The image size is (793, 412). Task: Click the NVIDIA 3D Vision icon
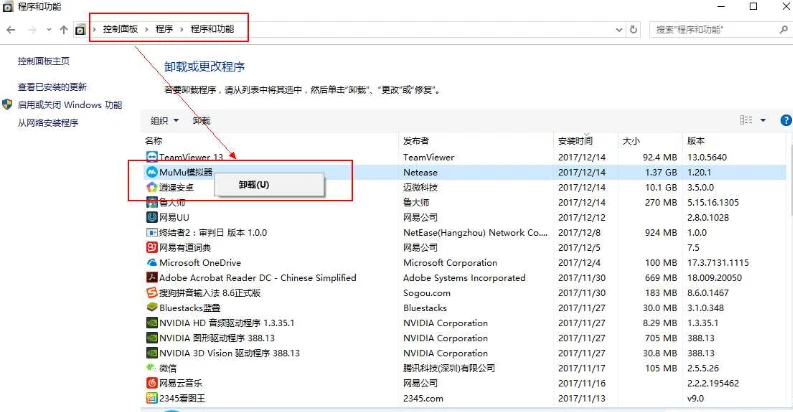(152, 353)
